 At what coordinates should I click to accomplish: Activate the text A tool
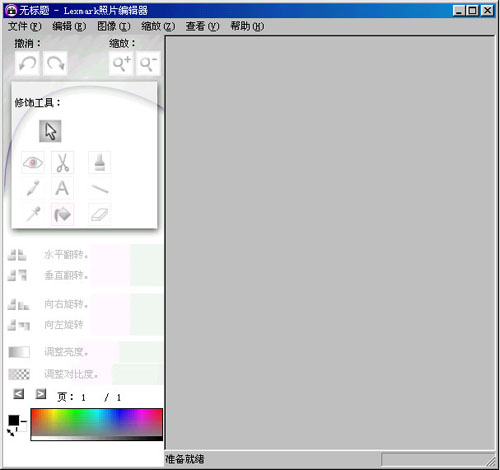[x=62, y=188]
